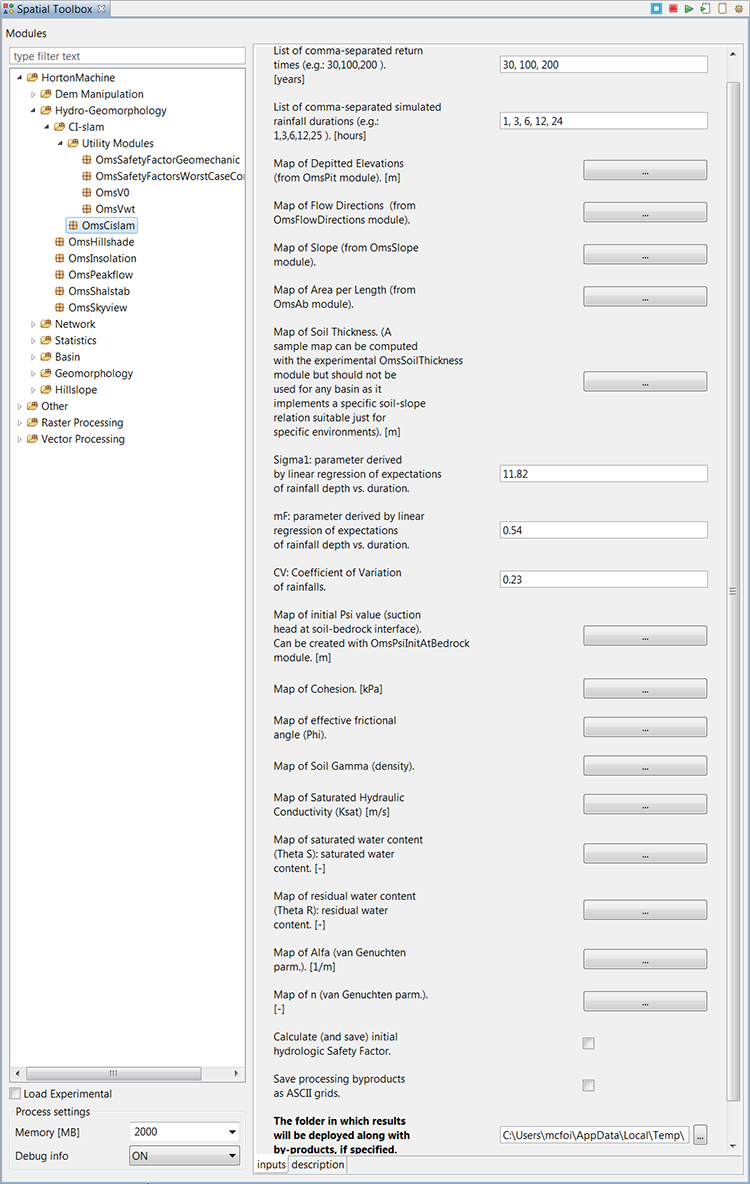Image resolution: width=750 pixels, height=1184 pixels.
Task: Select the inputs tab
Action: tap(271, 1165)
